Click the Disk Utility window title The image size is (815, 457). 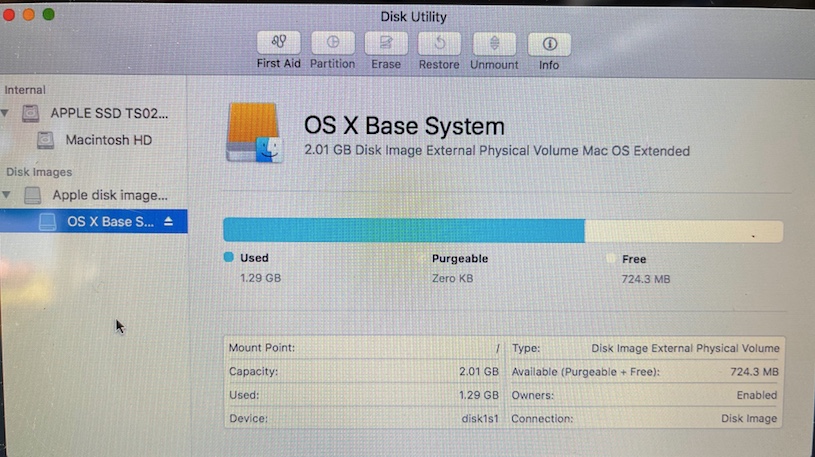(413, 17)
